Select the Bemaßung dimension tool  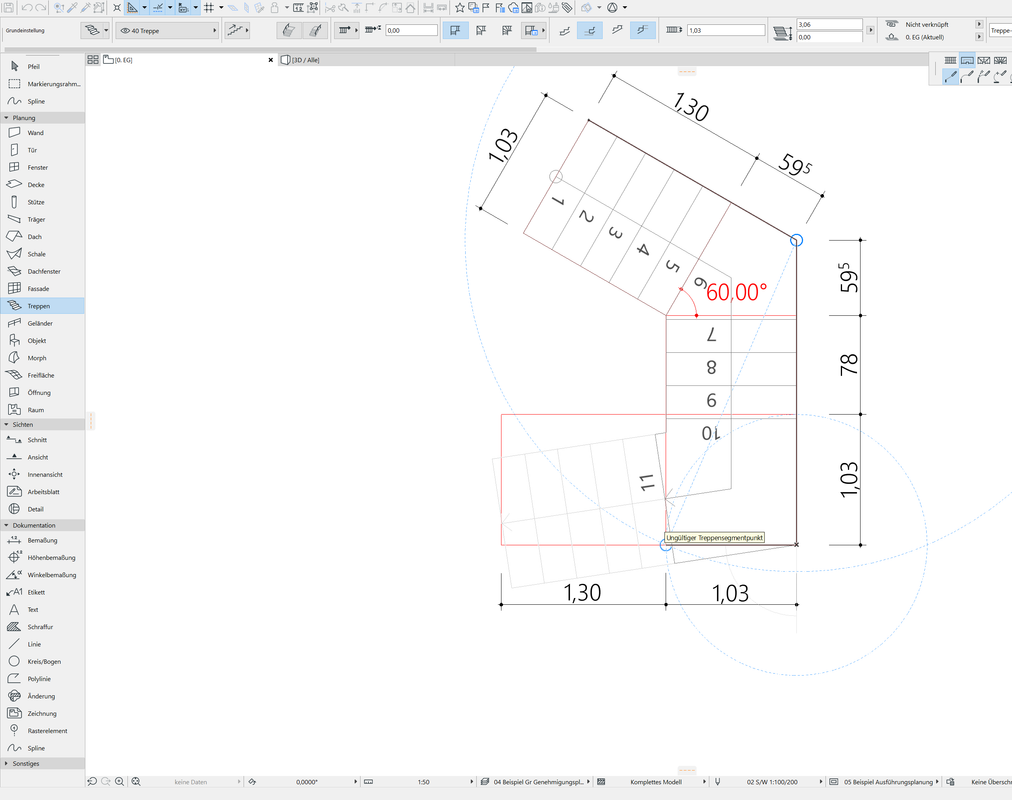(43, 541)
